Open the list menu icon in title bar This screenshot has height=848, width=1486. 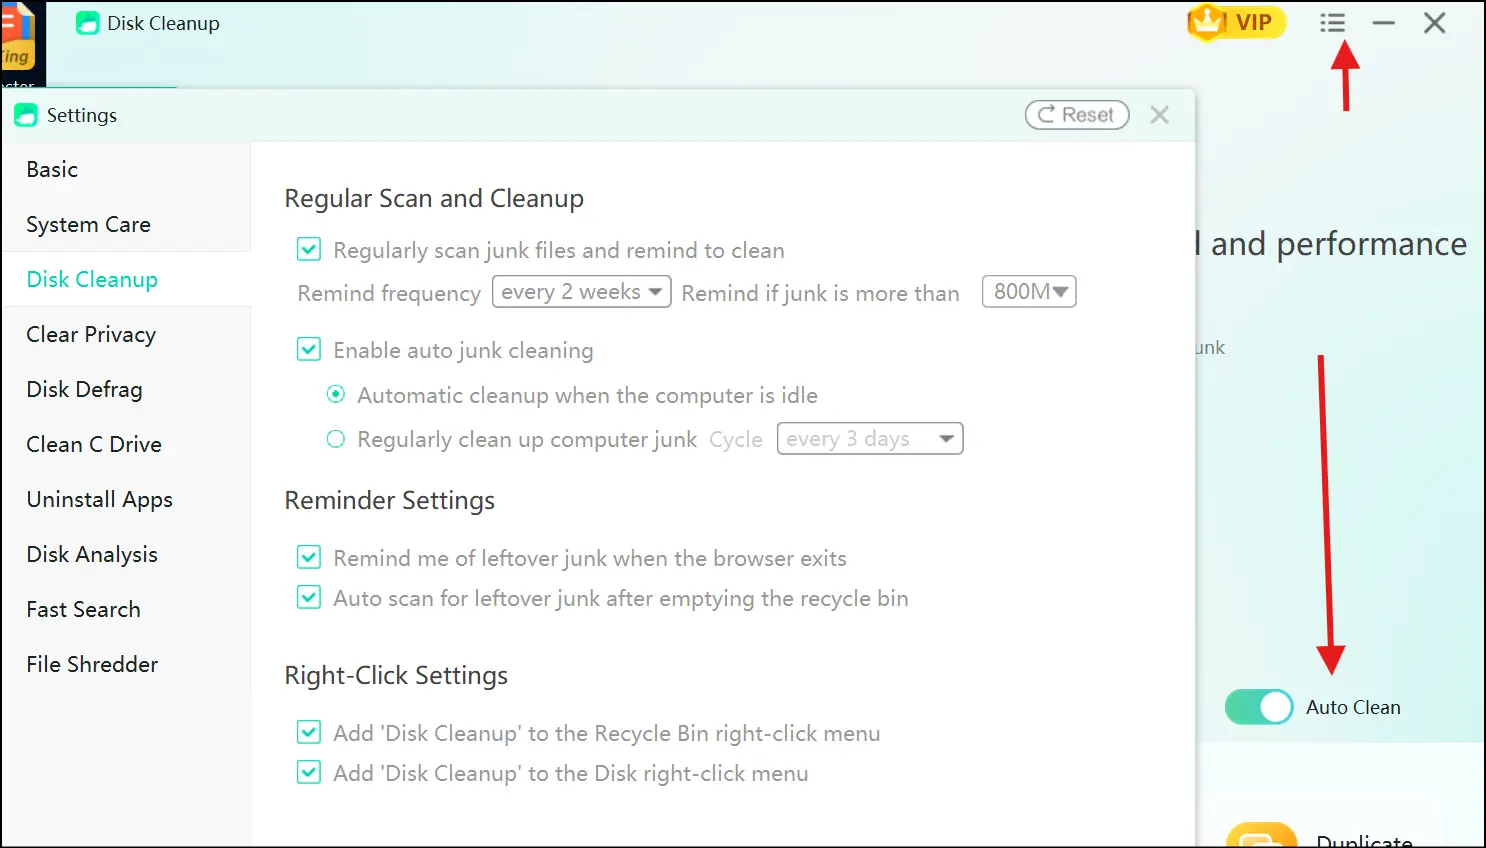[x=1332, y=22]
